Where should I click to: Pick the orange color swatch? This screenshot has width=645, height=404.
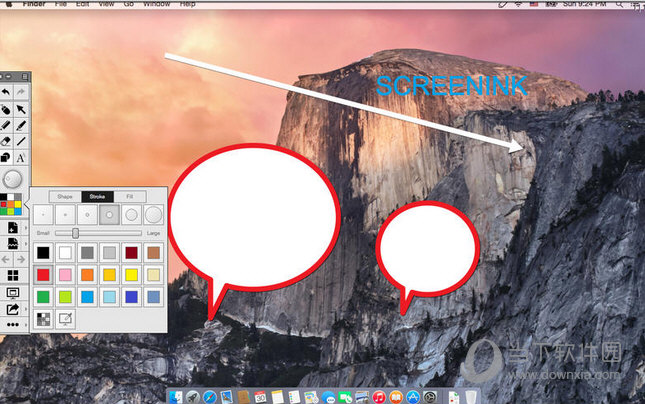pos(87,275)
